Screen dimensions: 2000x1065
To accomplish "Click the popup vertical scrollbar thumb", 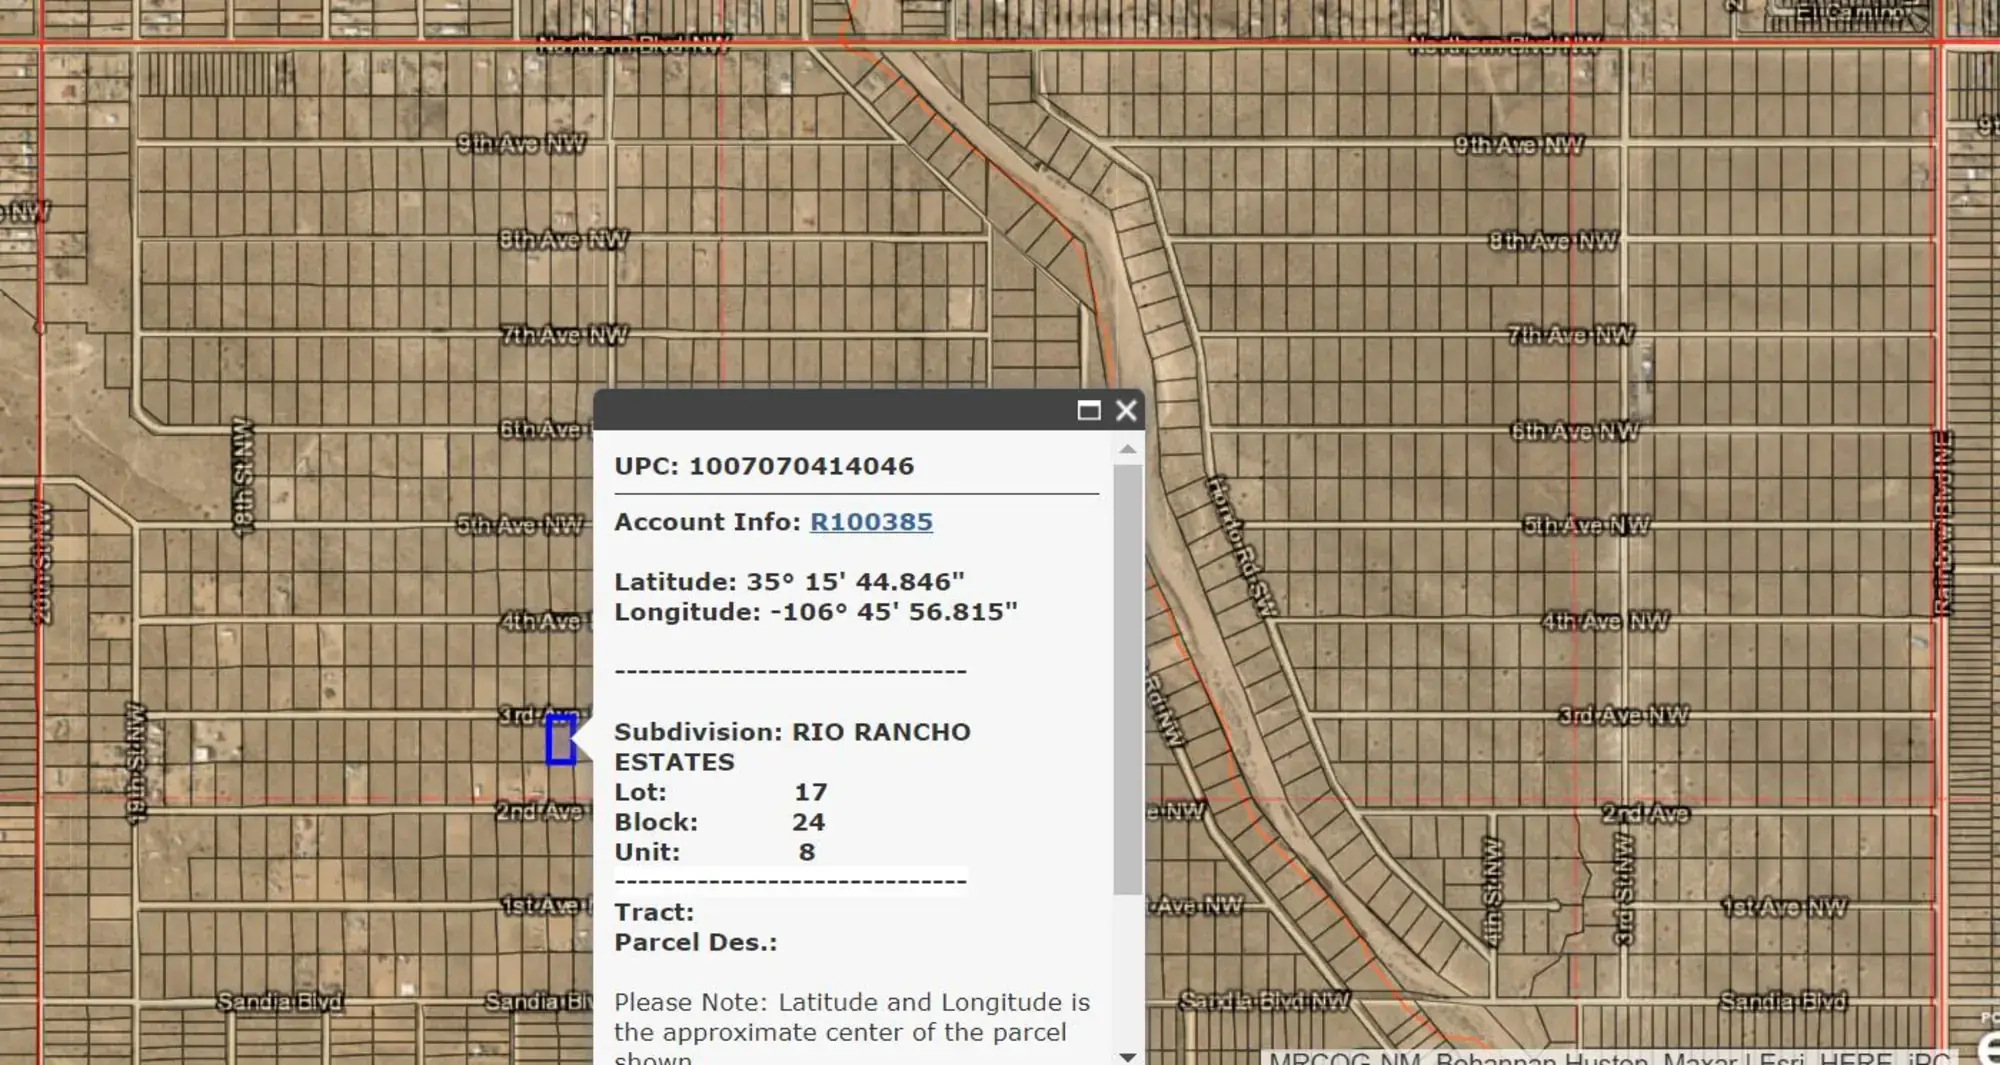I will [1128, 680].
